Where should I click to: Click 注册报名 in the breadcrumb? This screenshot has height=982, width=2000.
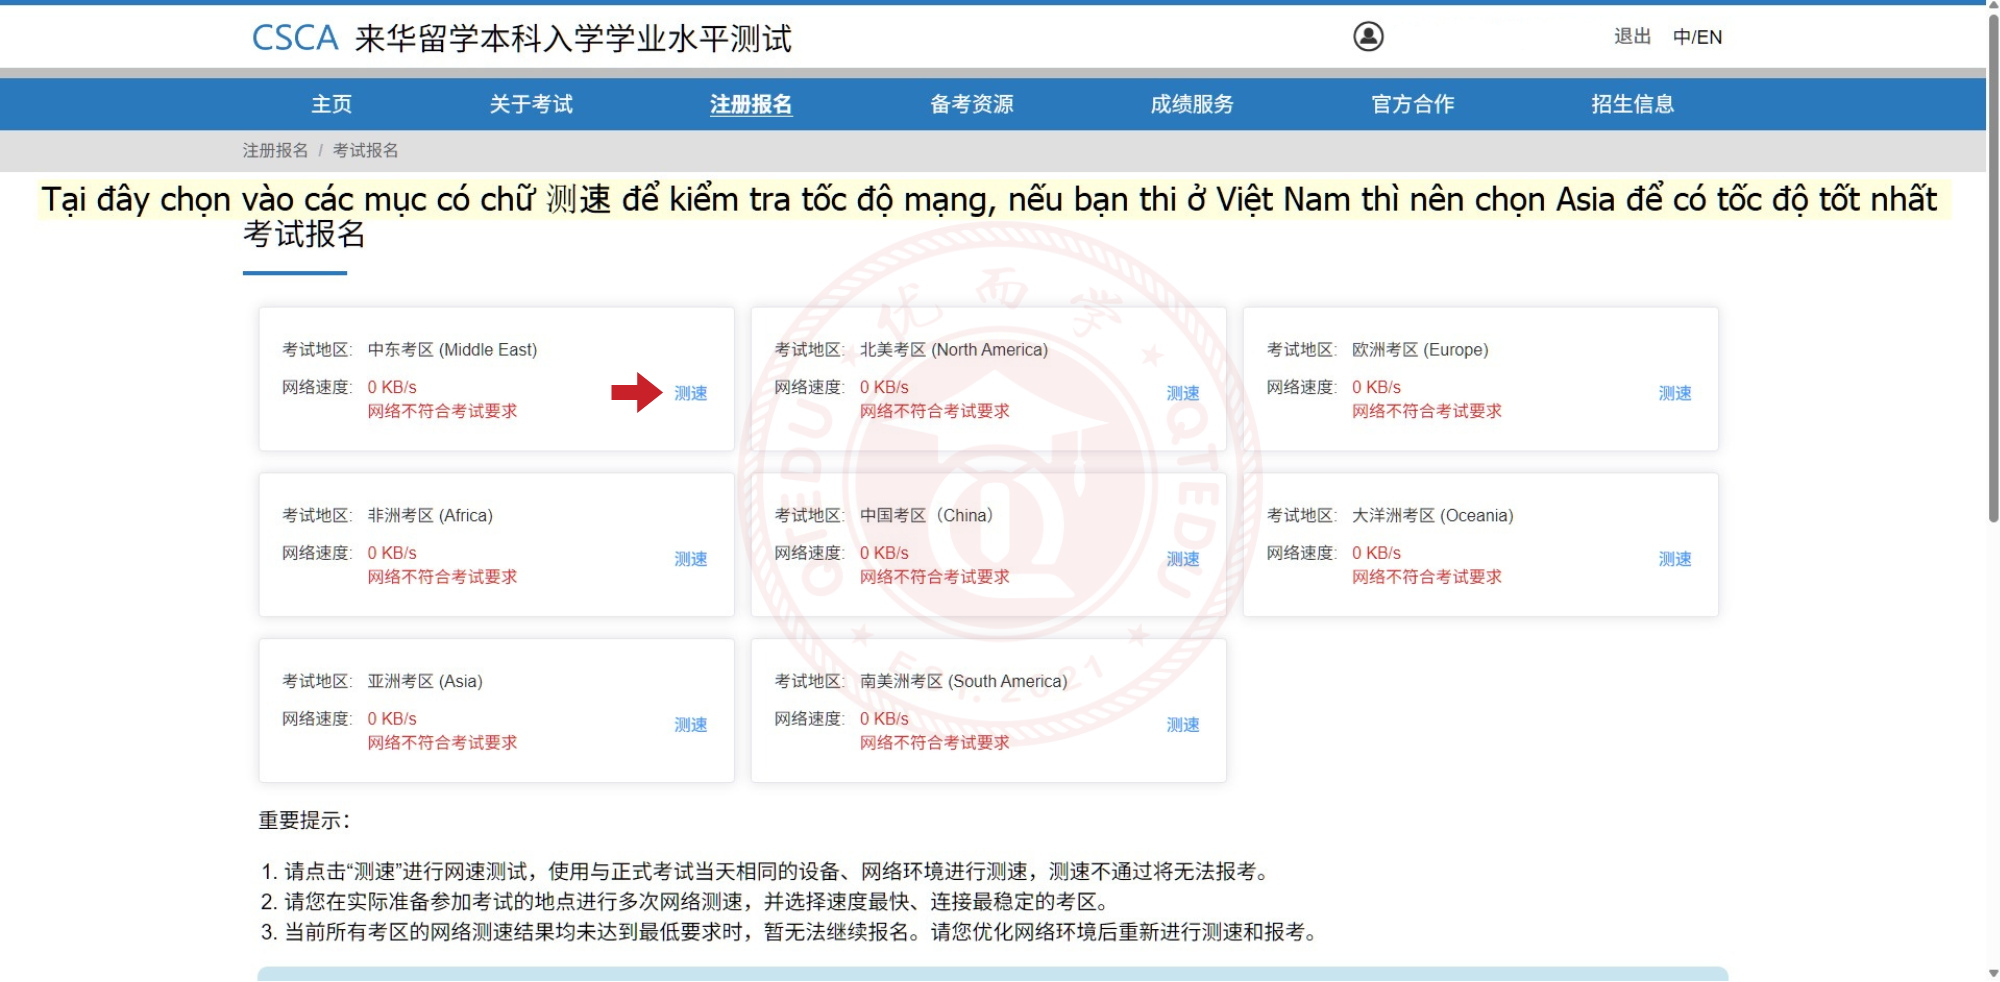[x=275, y=150]
